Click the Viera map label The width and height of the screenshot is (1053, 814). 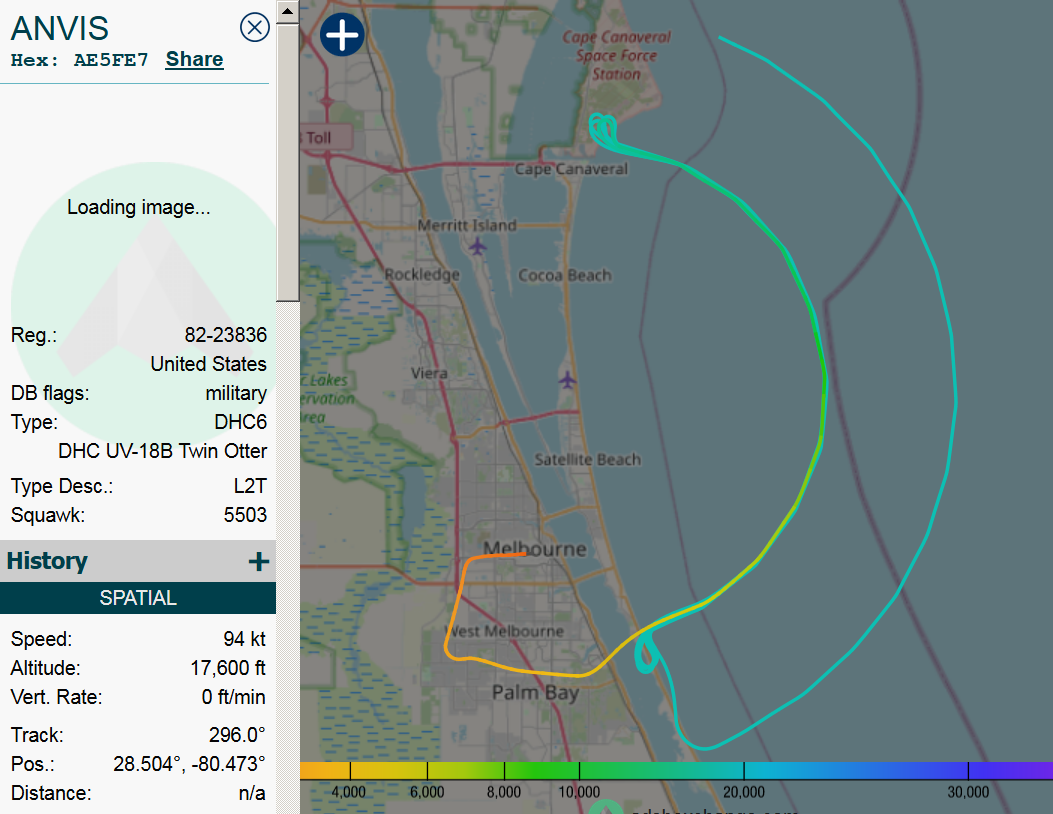coord(429,373)
